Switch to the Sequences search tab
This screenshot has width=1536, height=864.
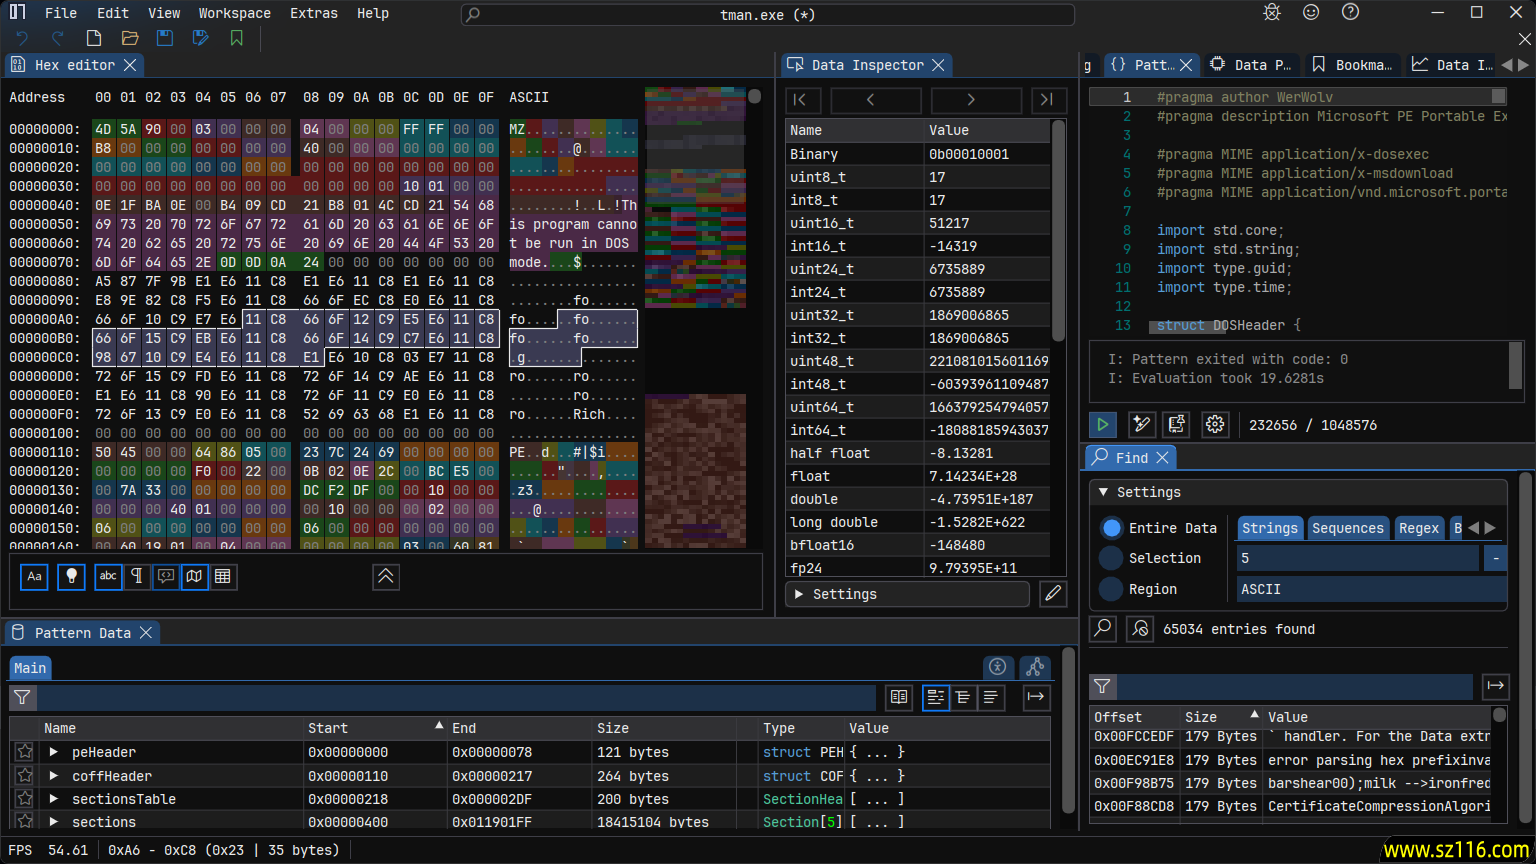tap(1347, 528)
